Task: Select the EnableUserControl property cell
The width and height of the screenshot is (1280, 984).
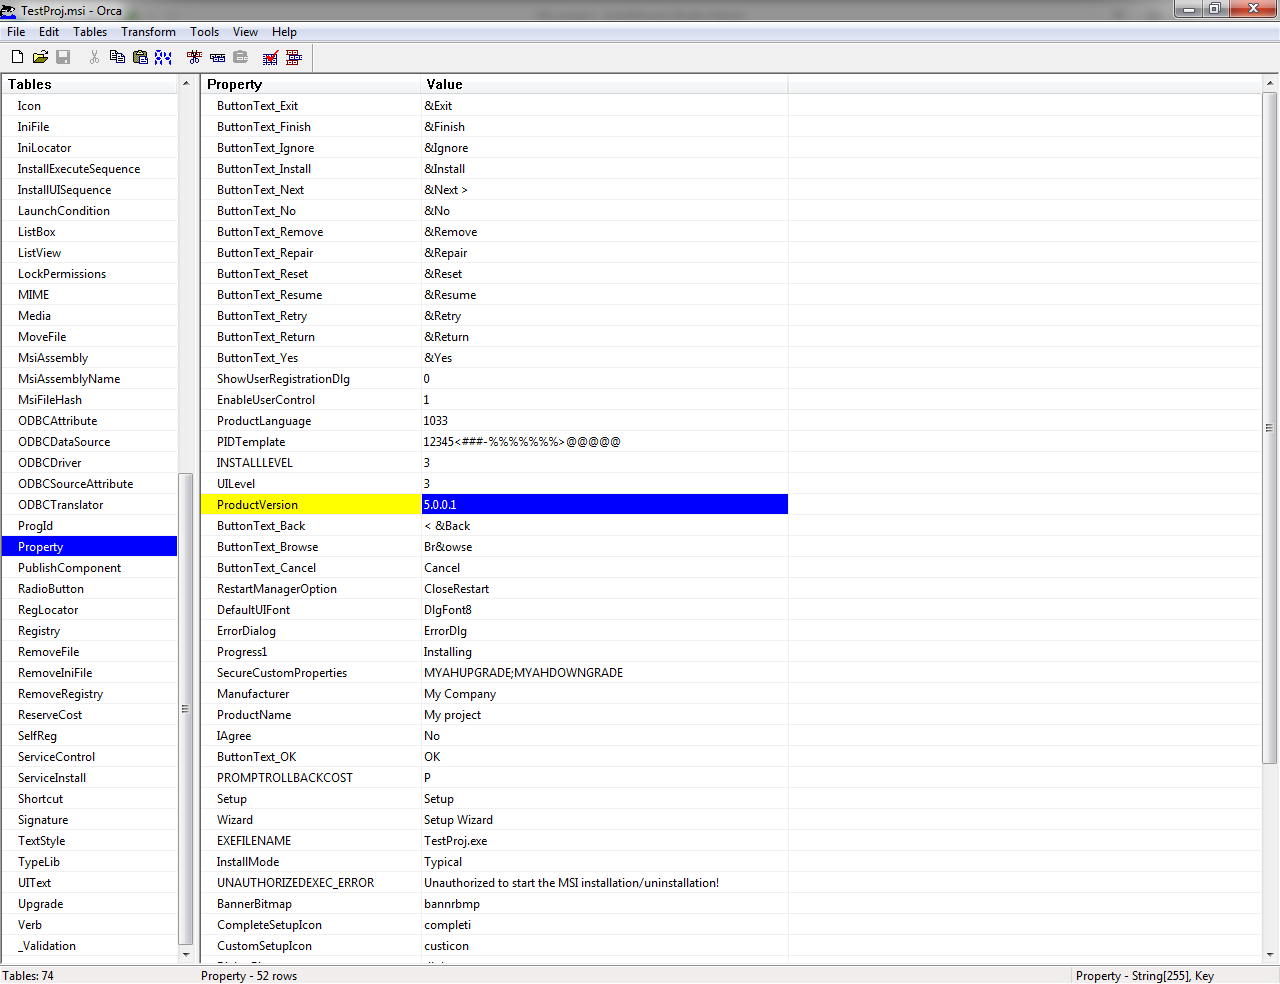Action: (x=311, y=400)
